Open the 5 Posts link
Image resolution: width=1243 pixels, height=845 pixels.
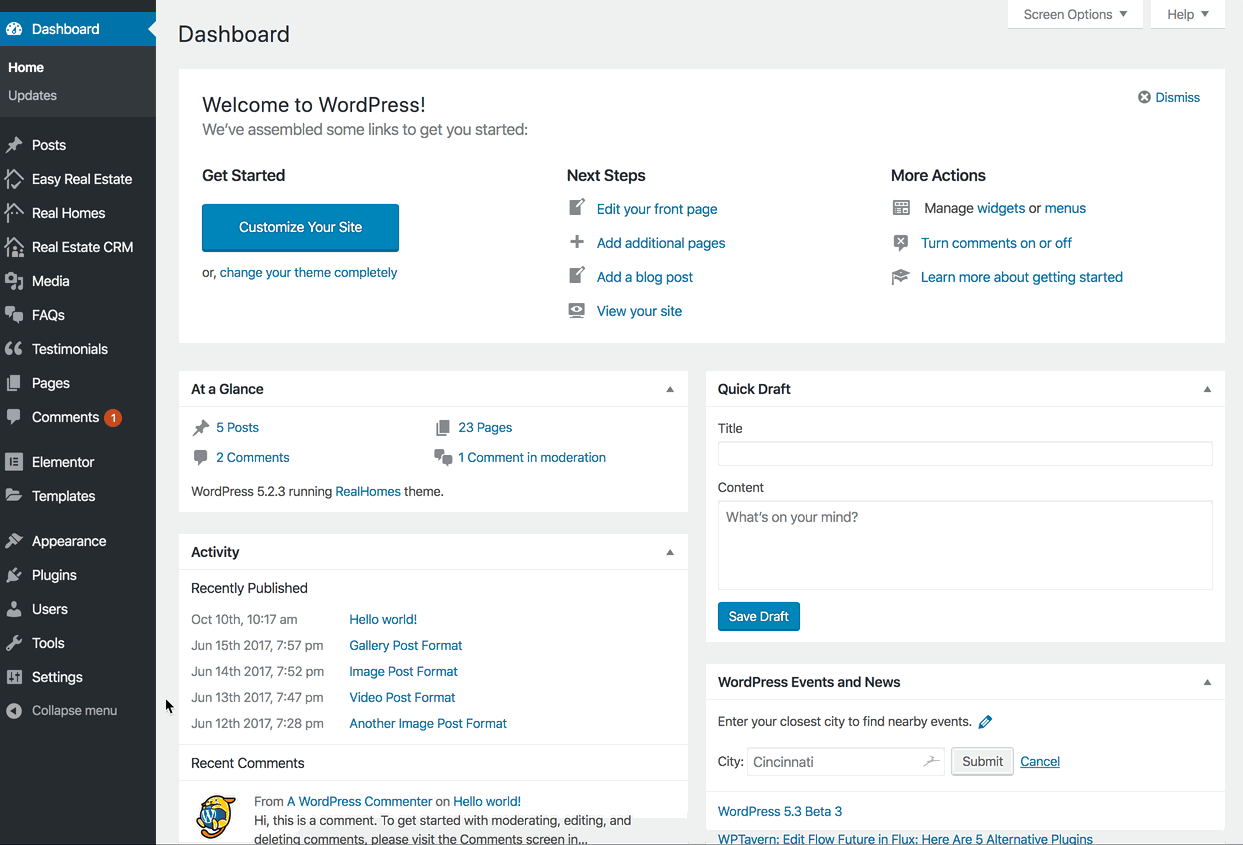click(x=237, y=427)
